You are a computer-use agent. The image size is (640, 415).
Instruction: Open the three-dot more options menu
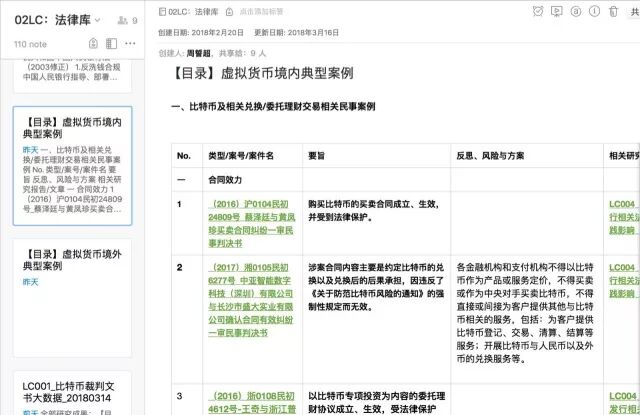pos(130,43)
